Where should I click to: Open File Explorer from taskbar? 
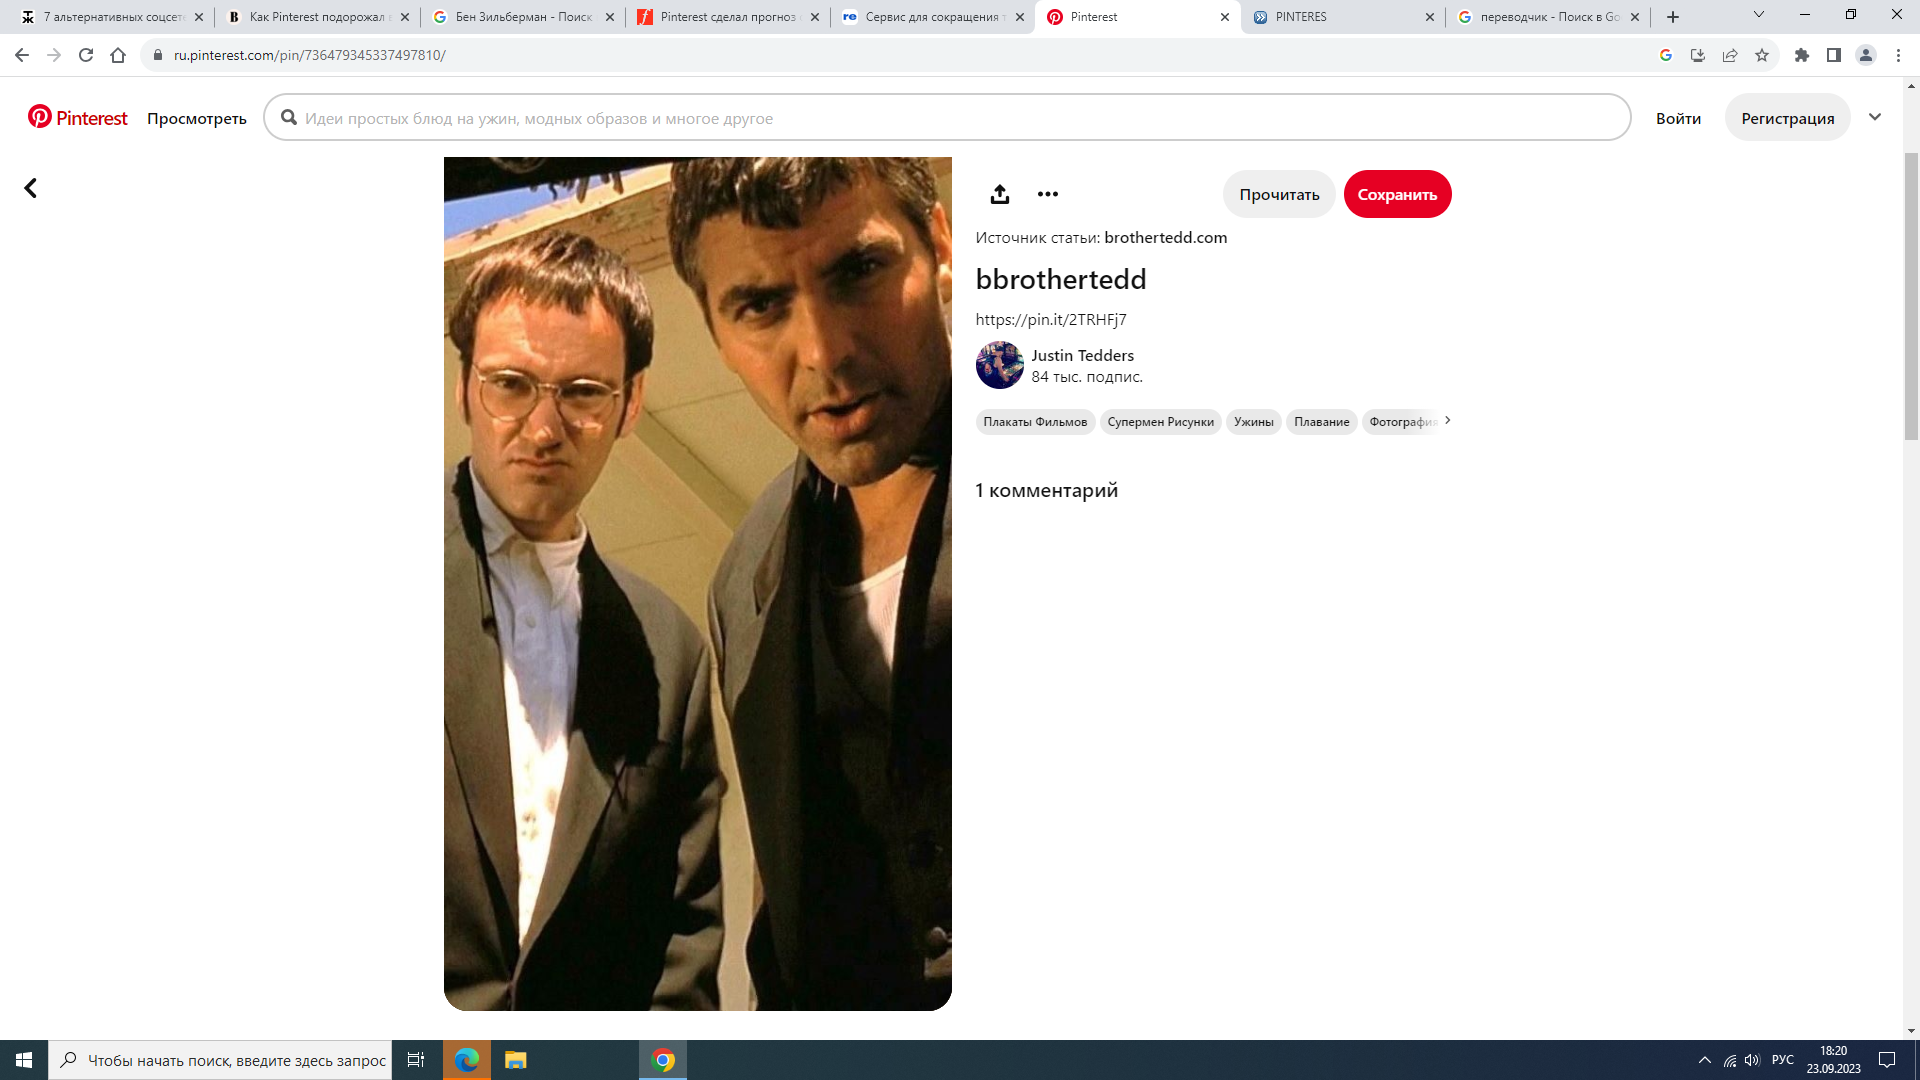tap(515, 1060)
